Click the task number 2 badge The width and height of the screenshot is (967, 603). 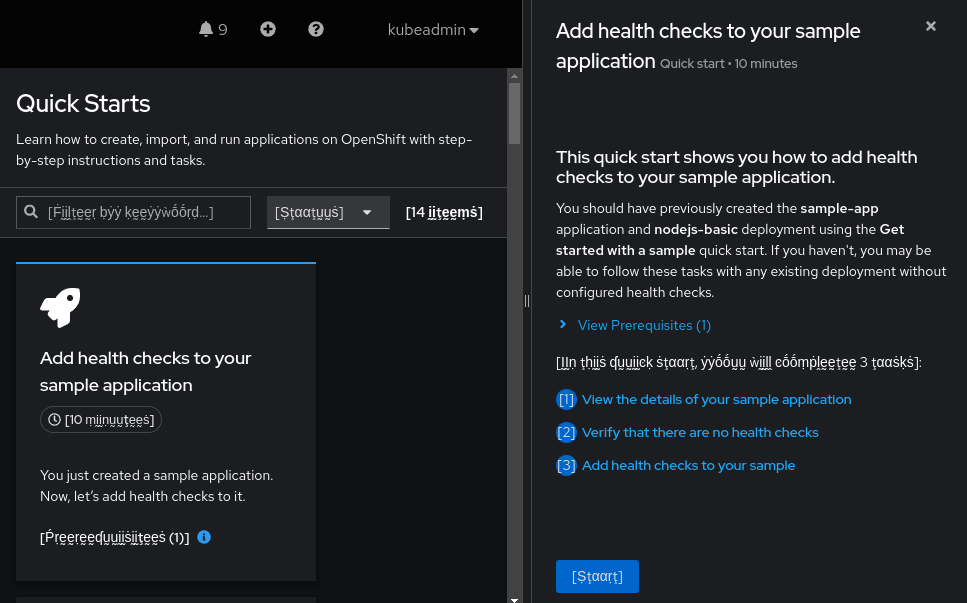tap(566, 433)
